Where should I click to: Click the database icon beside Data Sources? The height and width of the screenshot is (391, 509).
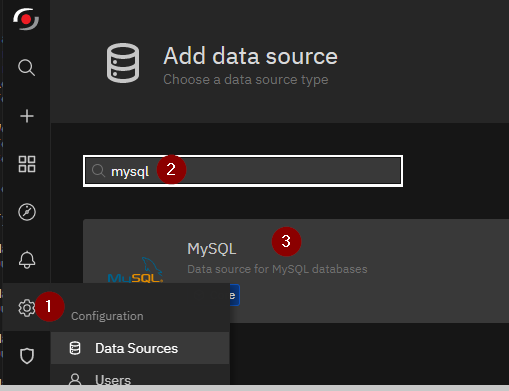(75, 348)
